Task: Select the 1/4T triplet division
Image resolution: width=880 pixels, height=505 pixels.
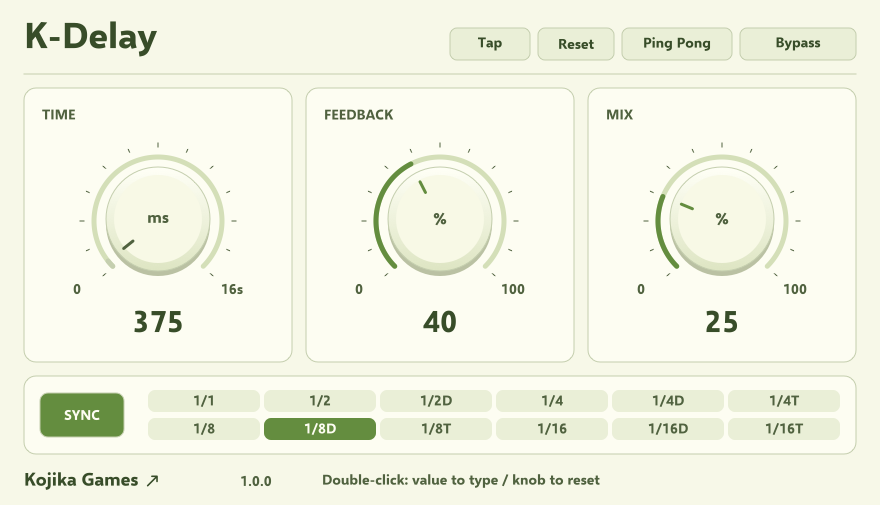Action: (x=784, y=401)
